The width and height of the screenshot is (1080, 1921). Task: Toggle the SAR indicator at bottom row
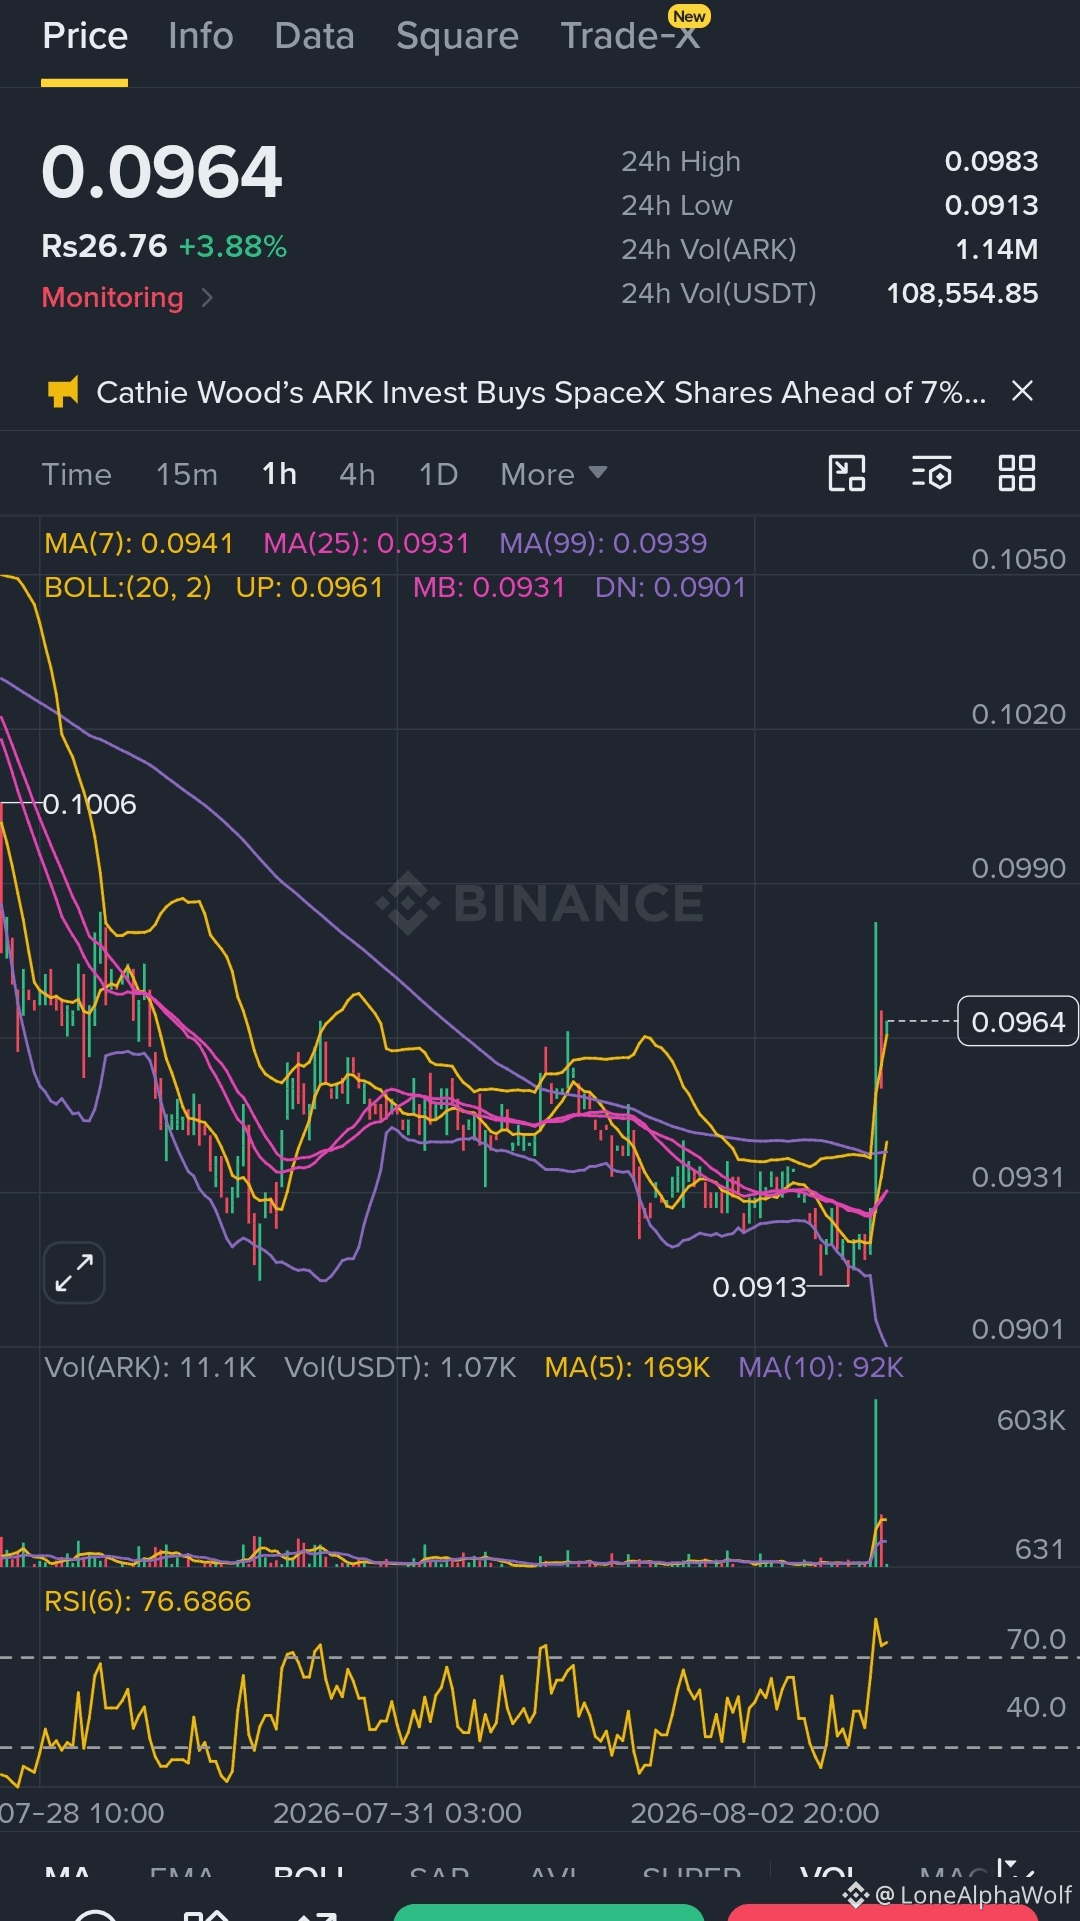pyautogui.click(x=439, y=1873)
